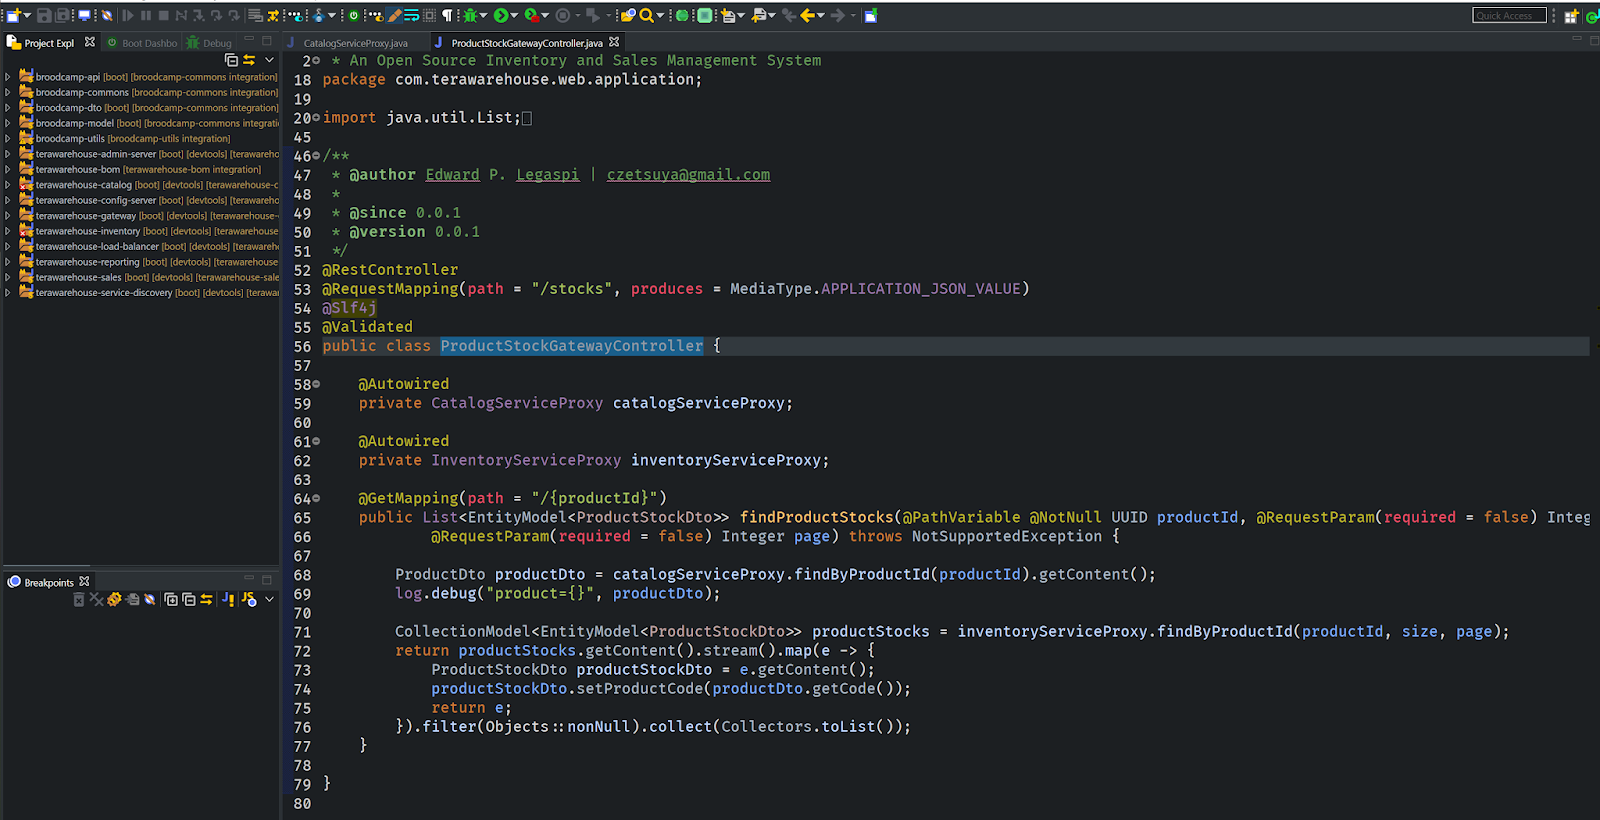The height and width of the screenshot is (820, 1600).
Task: Click the Quick Access search field
Action: tap(1509, 15)
